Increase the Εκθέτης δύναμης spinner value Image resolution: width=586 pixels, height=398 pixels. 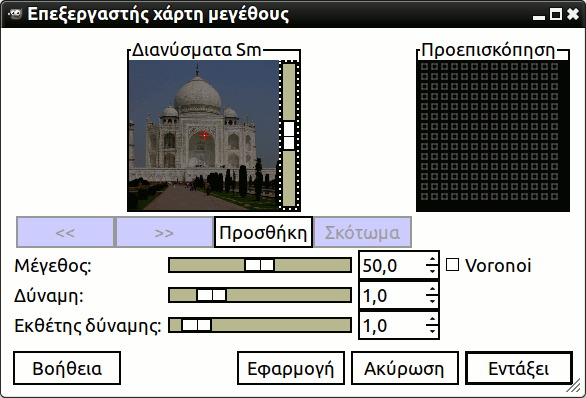432,320
